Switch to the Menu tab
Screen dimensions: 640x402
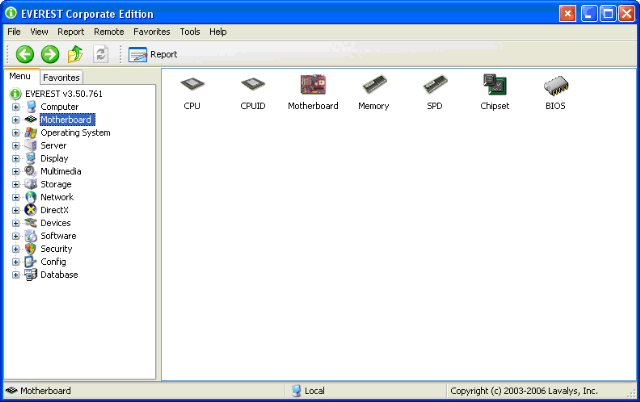pos(20,76)
